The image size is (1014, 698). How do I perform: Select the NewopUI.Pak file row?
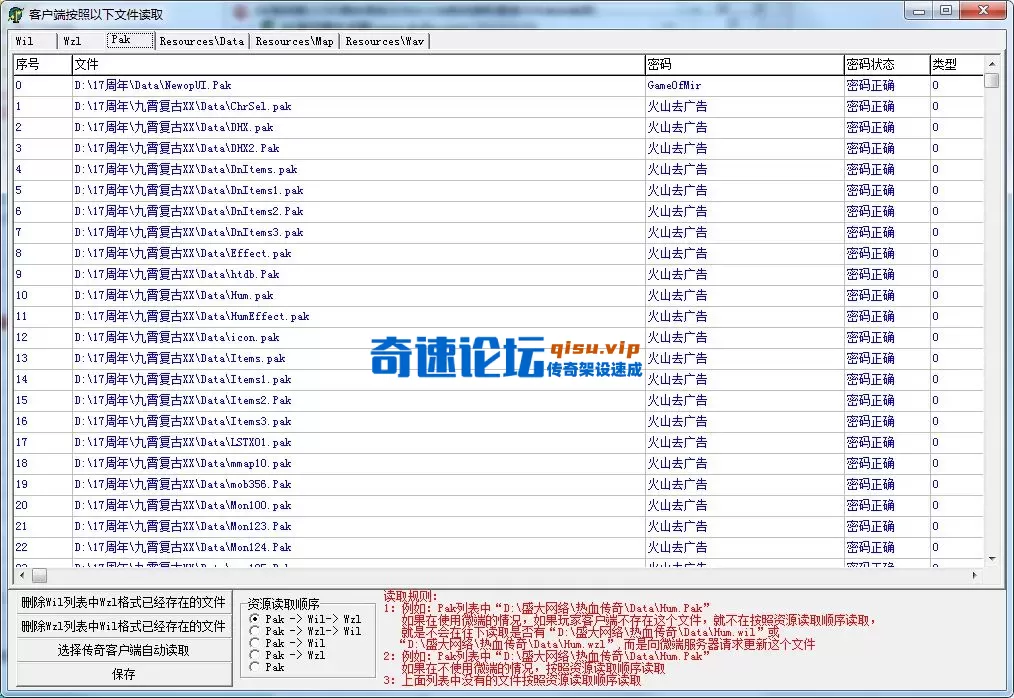click(x=300, y=85)
